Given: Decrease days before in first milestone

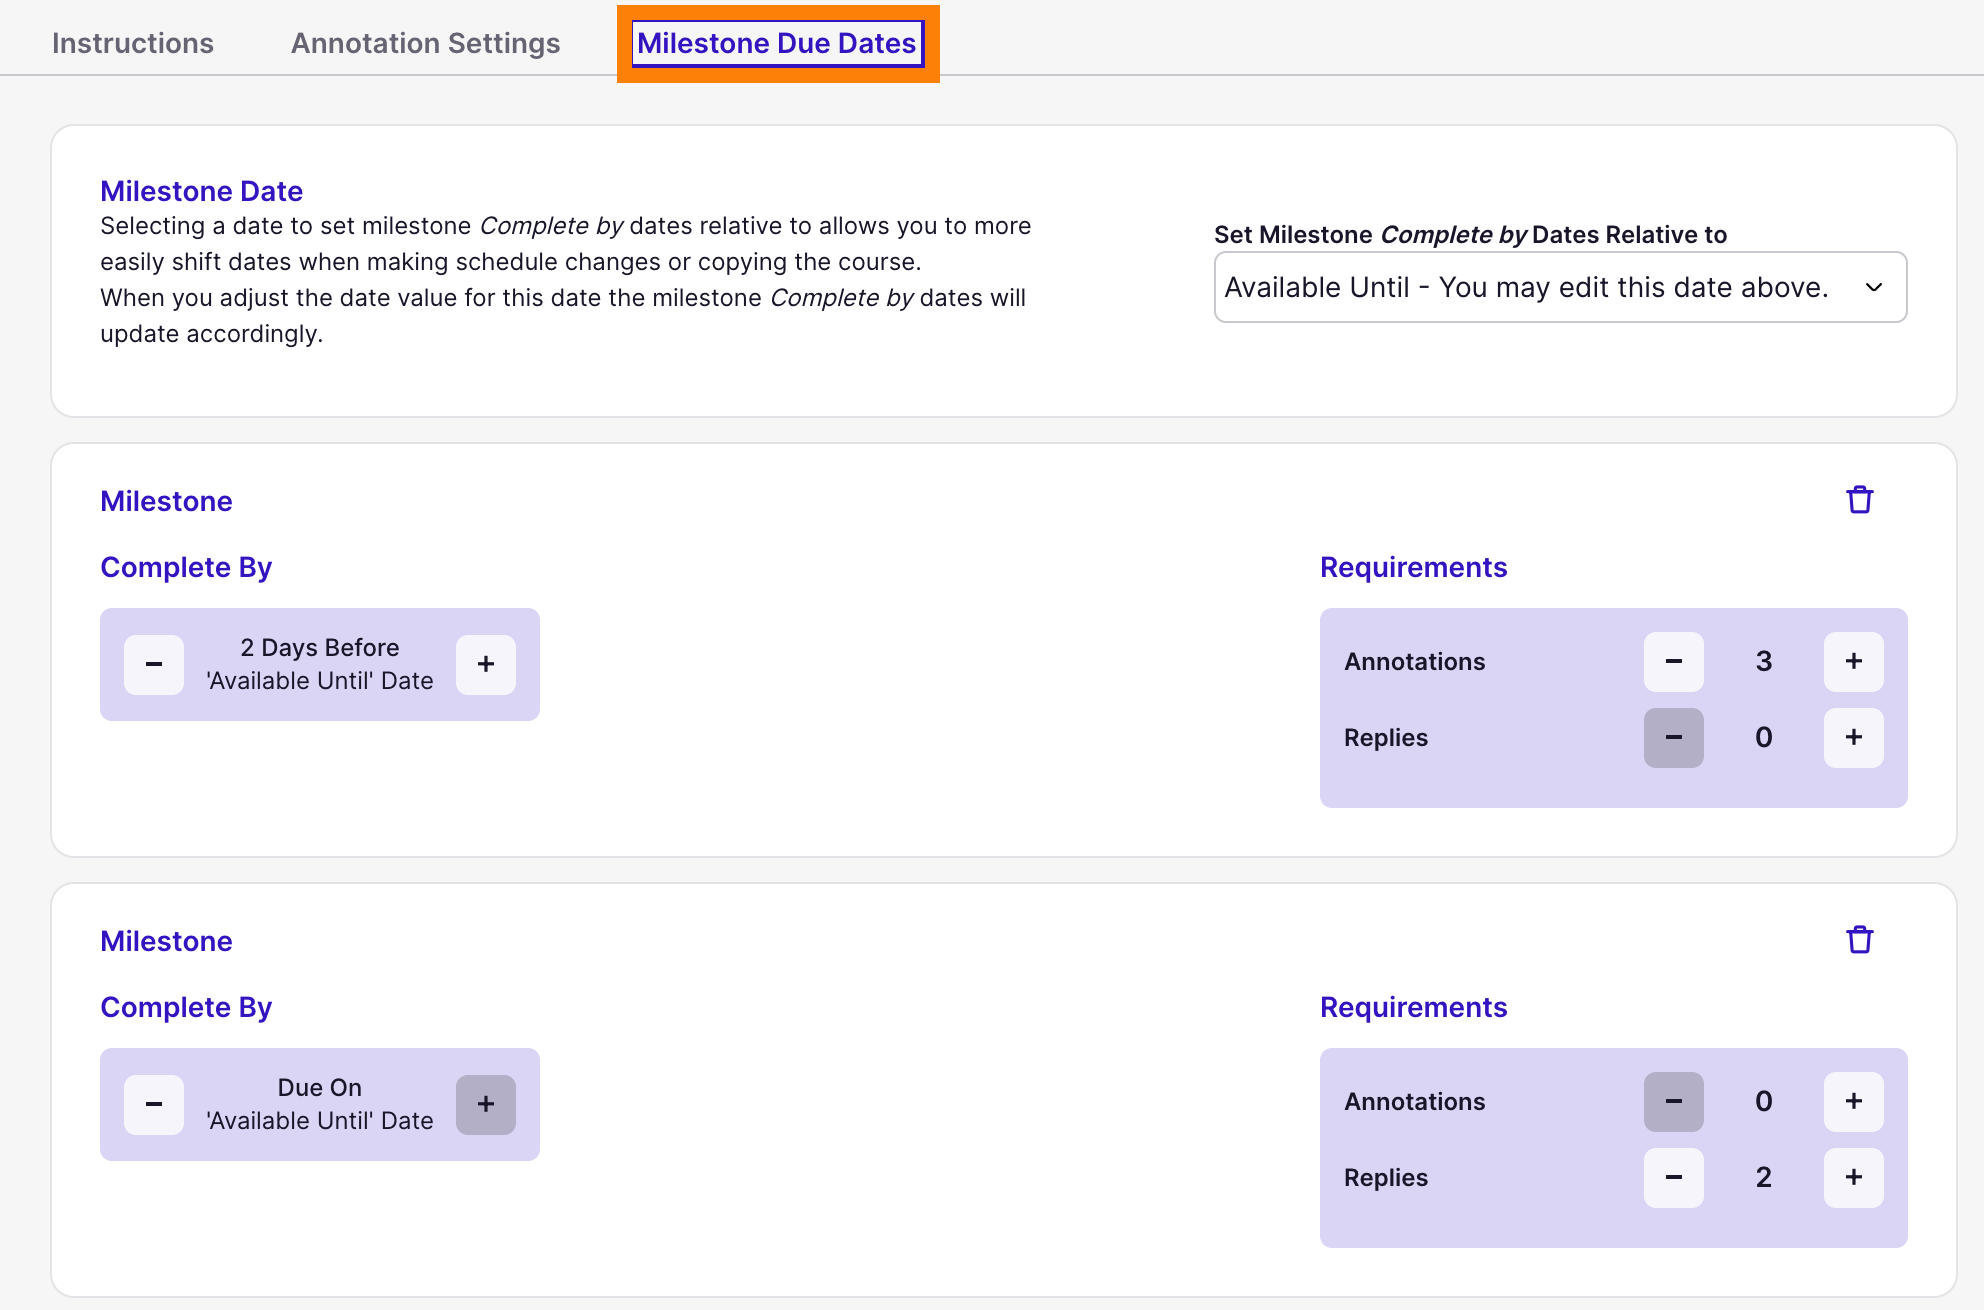Looking at the screenshot, I should click(x=154, y=664).
